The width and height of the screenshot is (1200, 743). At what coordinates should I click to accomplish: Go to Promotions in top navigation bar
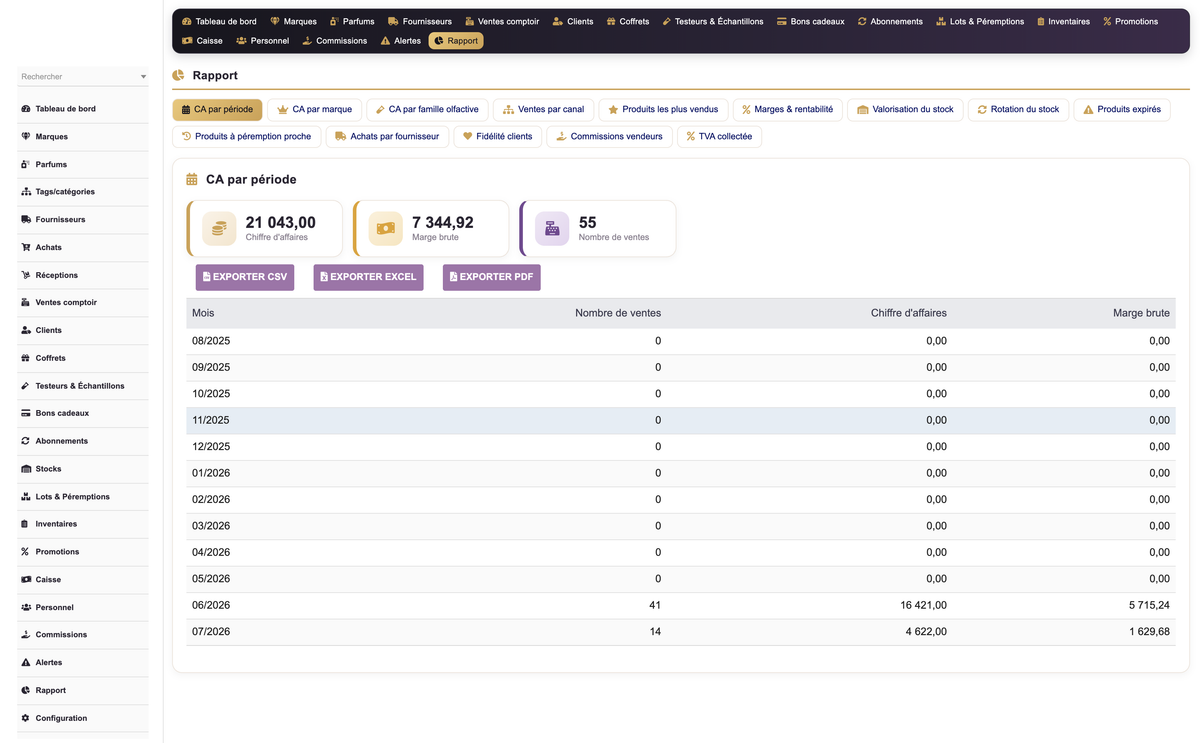1130,21
